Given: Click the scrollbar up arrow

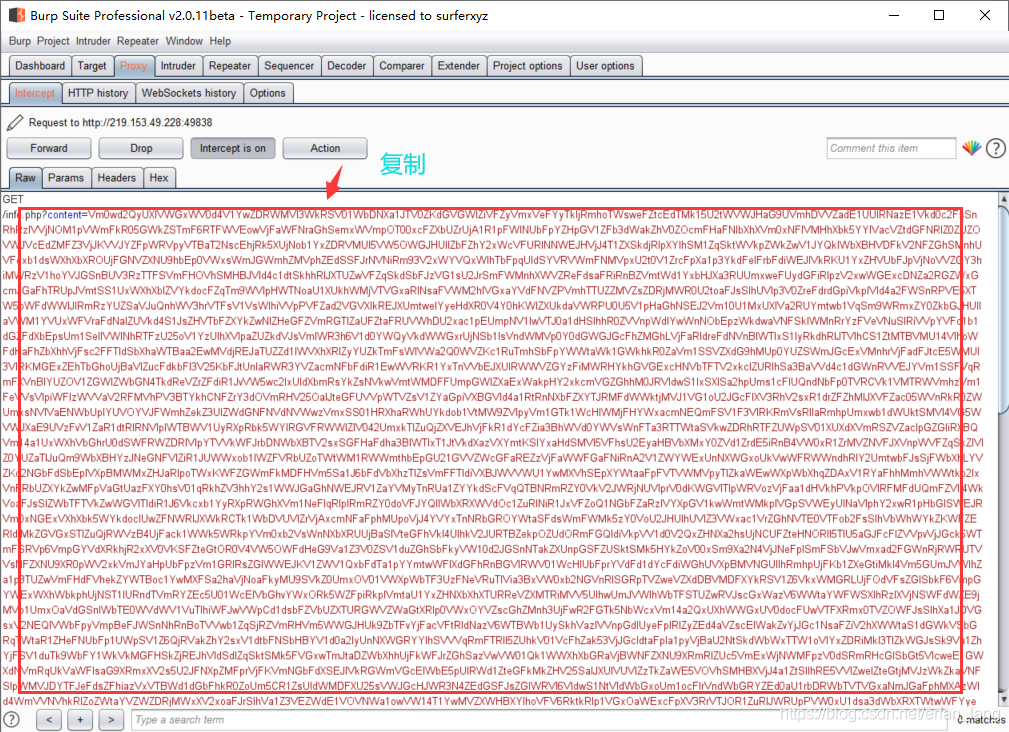Looking at the screenshot, I should pyautogui.click(x=1003, y=199).
